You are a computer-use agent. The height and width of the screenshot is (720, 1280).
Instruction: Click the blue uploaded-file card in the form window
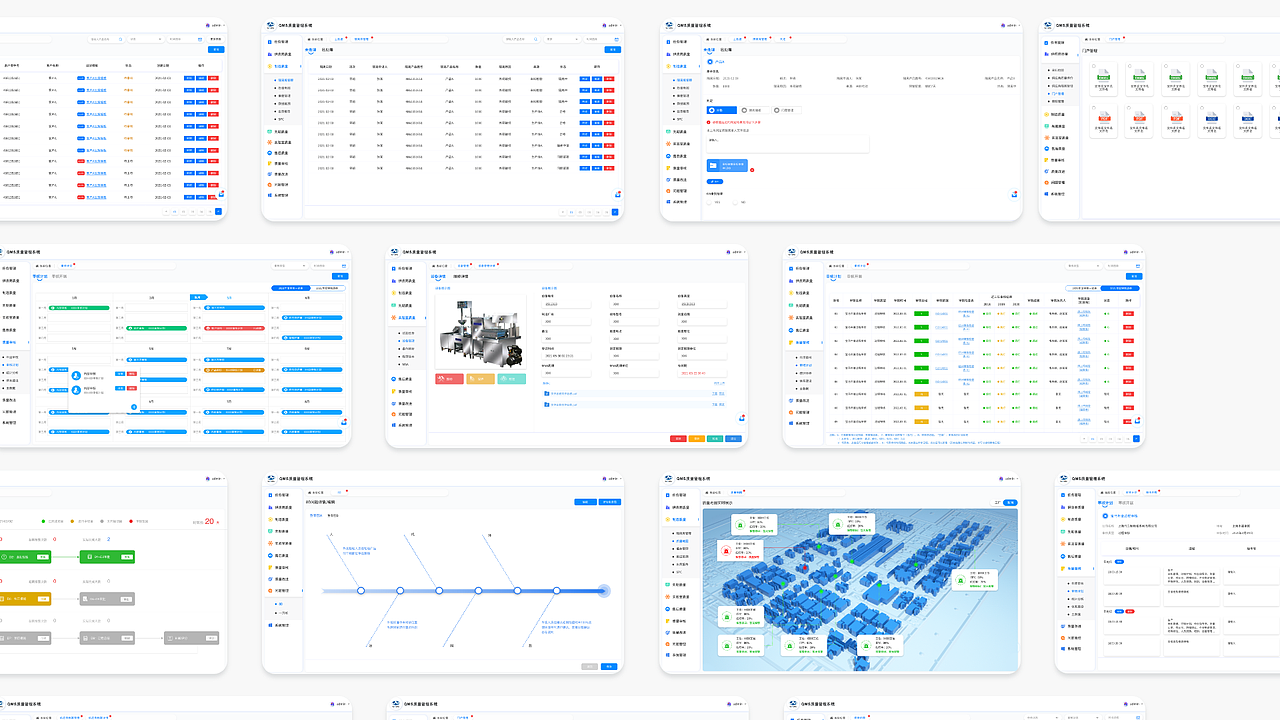click(x=727, y=165)
